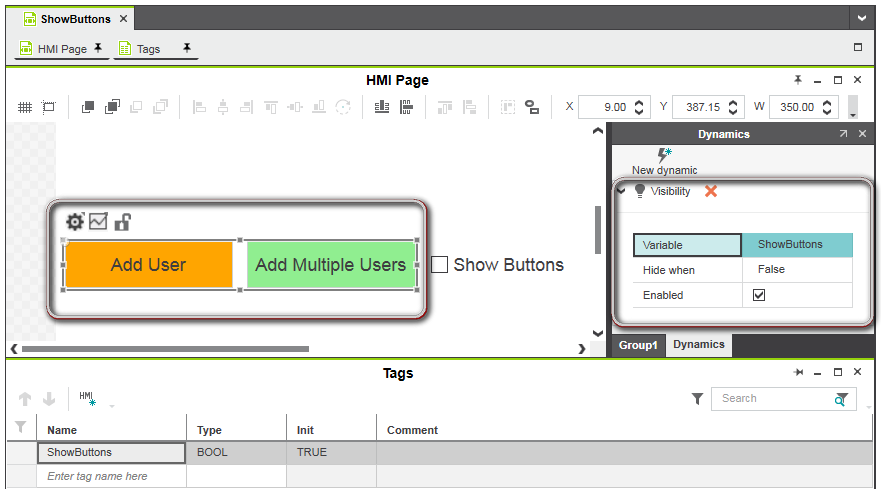Screen dimensions: 881x494
Task: Click the unlocked padlock icon above the group
Action: pyautogui.click(x=122, y=222)
